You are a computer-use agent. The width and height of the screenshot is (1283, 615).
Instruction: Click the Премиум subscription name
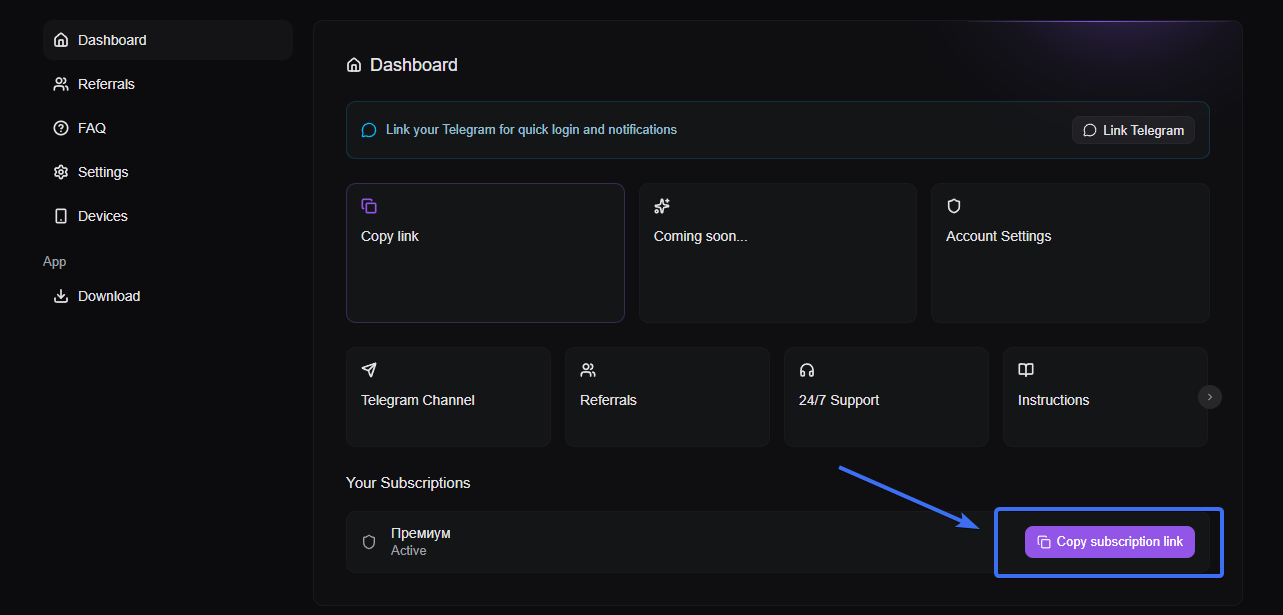click(421, 533)
